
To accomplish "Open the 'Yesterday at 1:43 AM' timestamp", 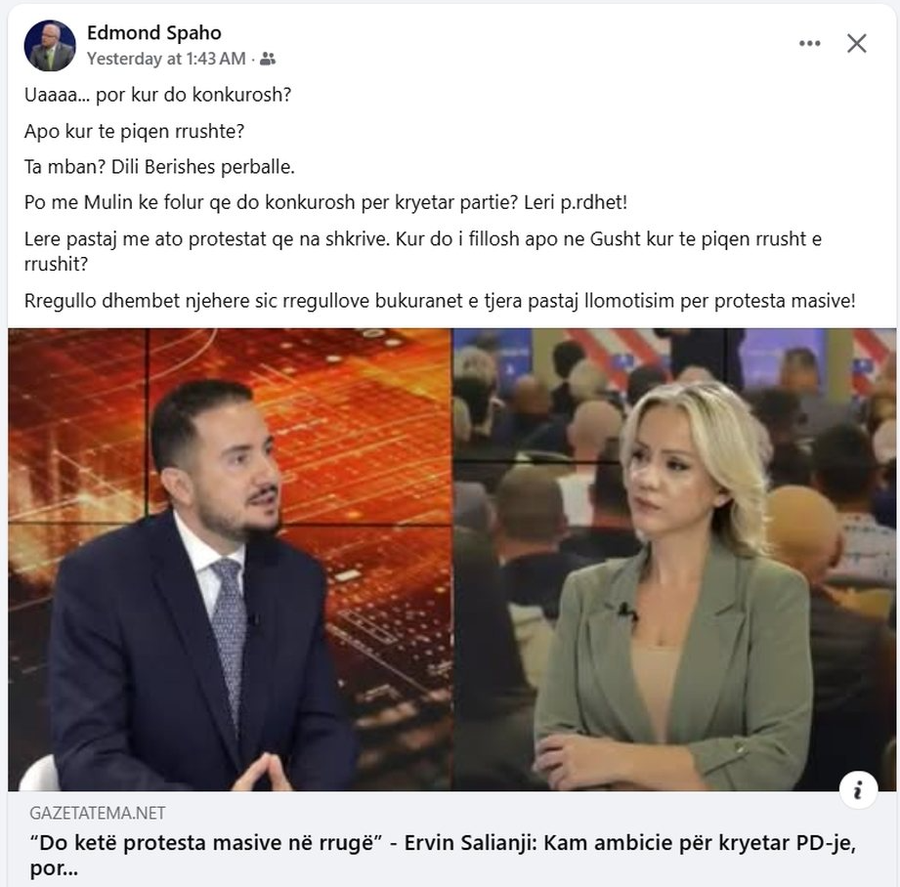I will tap(166, 59).
